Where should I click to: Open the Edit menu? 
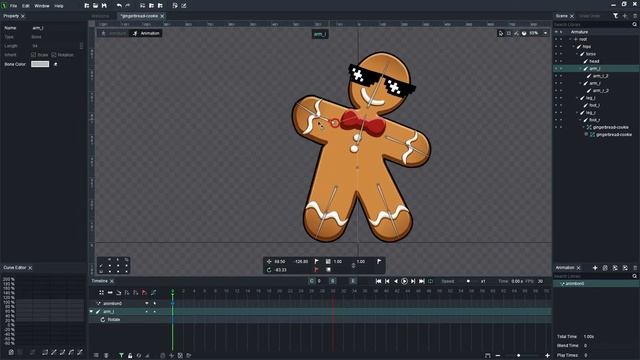click(x=26, y=6)
